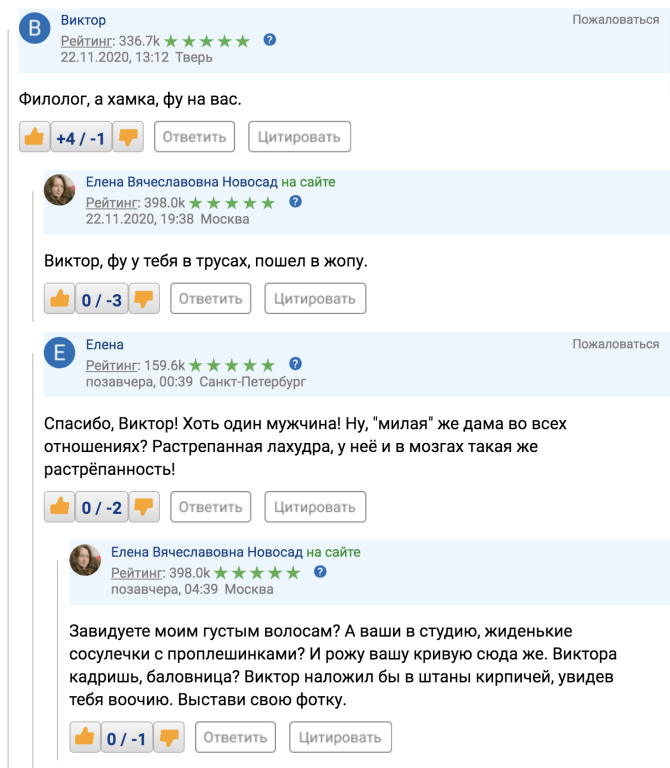The image size is (670, 768).
Task: Quote the last comment about густым волосам
Action: (340, 738)
